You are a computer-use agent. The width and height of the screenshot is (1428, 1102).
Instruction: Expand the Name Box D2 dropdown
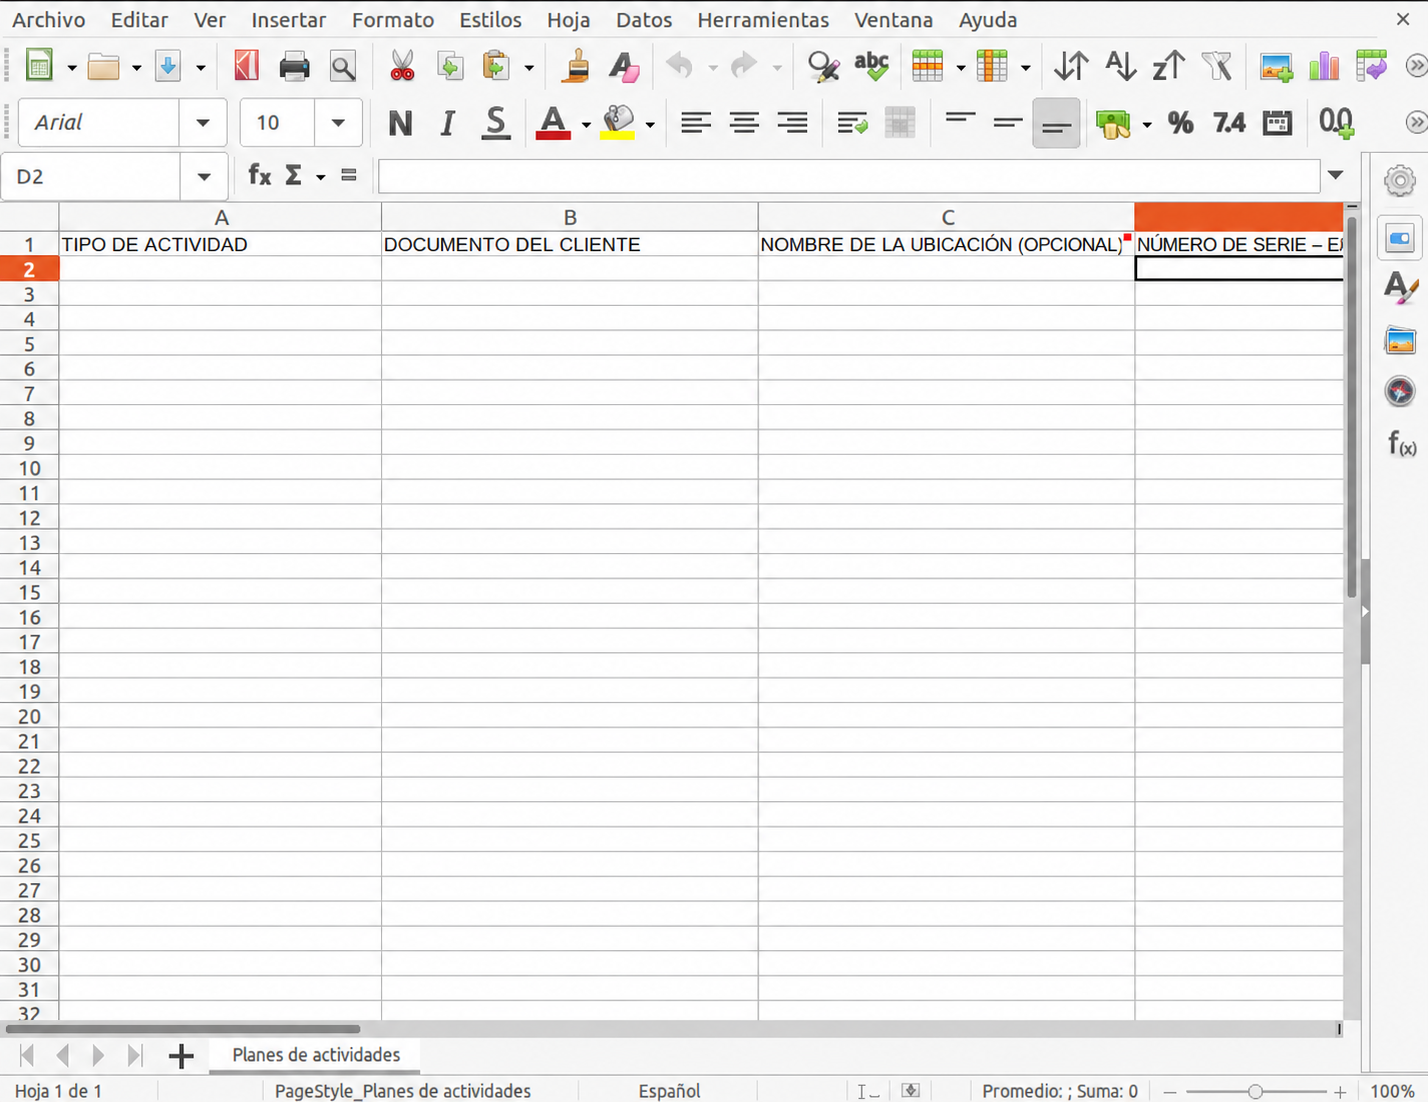[204, 177]
